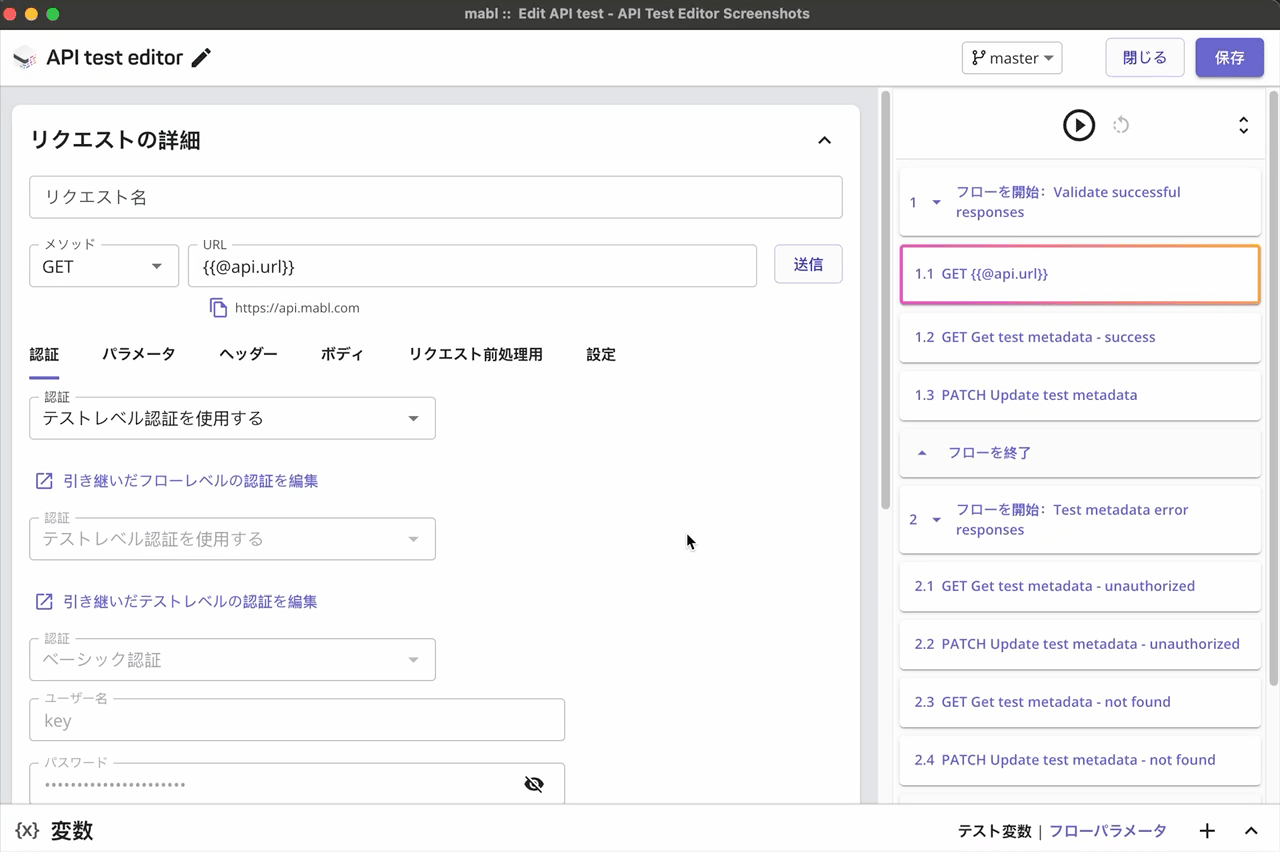Open the ベーシック認証 dropdown
Image resolution: width=1280 pixels, height=852 pixels.
pos(233,660)
